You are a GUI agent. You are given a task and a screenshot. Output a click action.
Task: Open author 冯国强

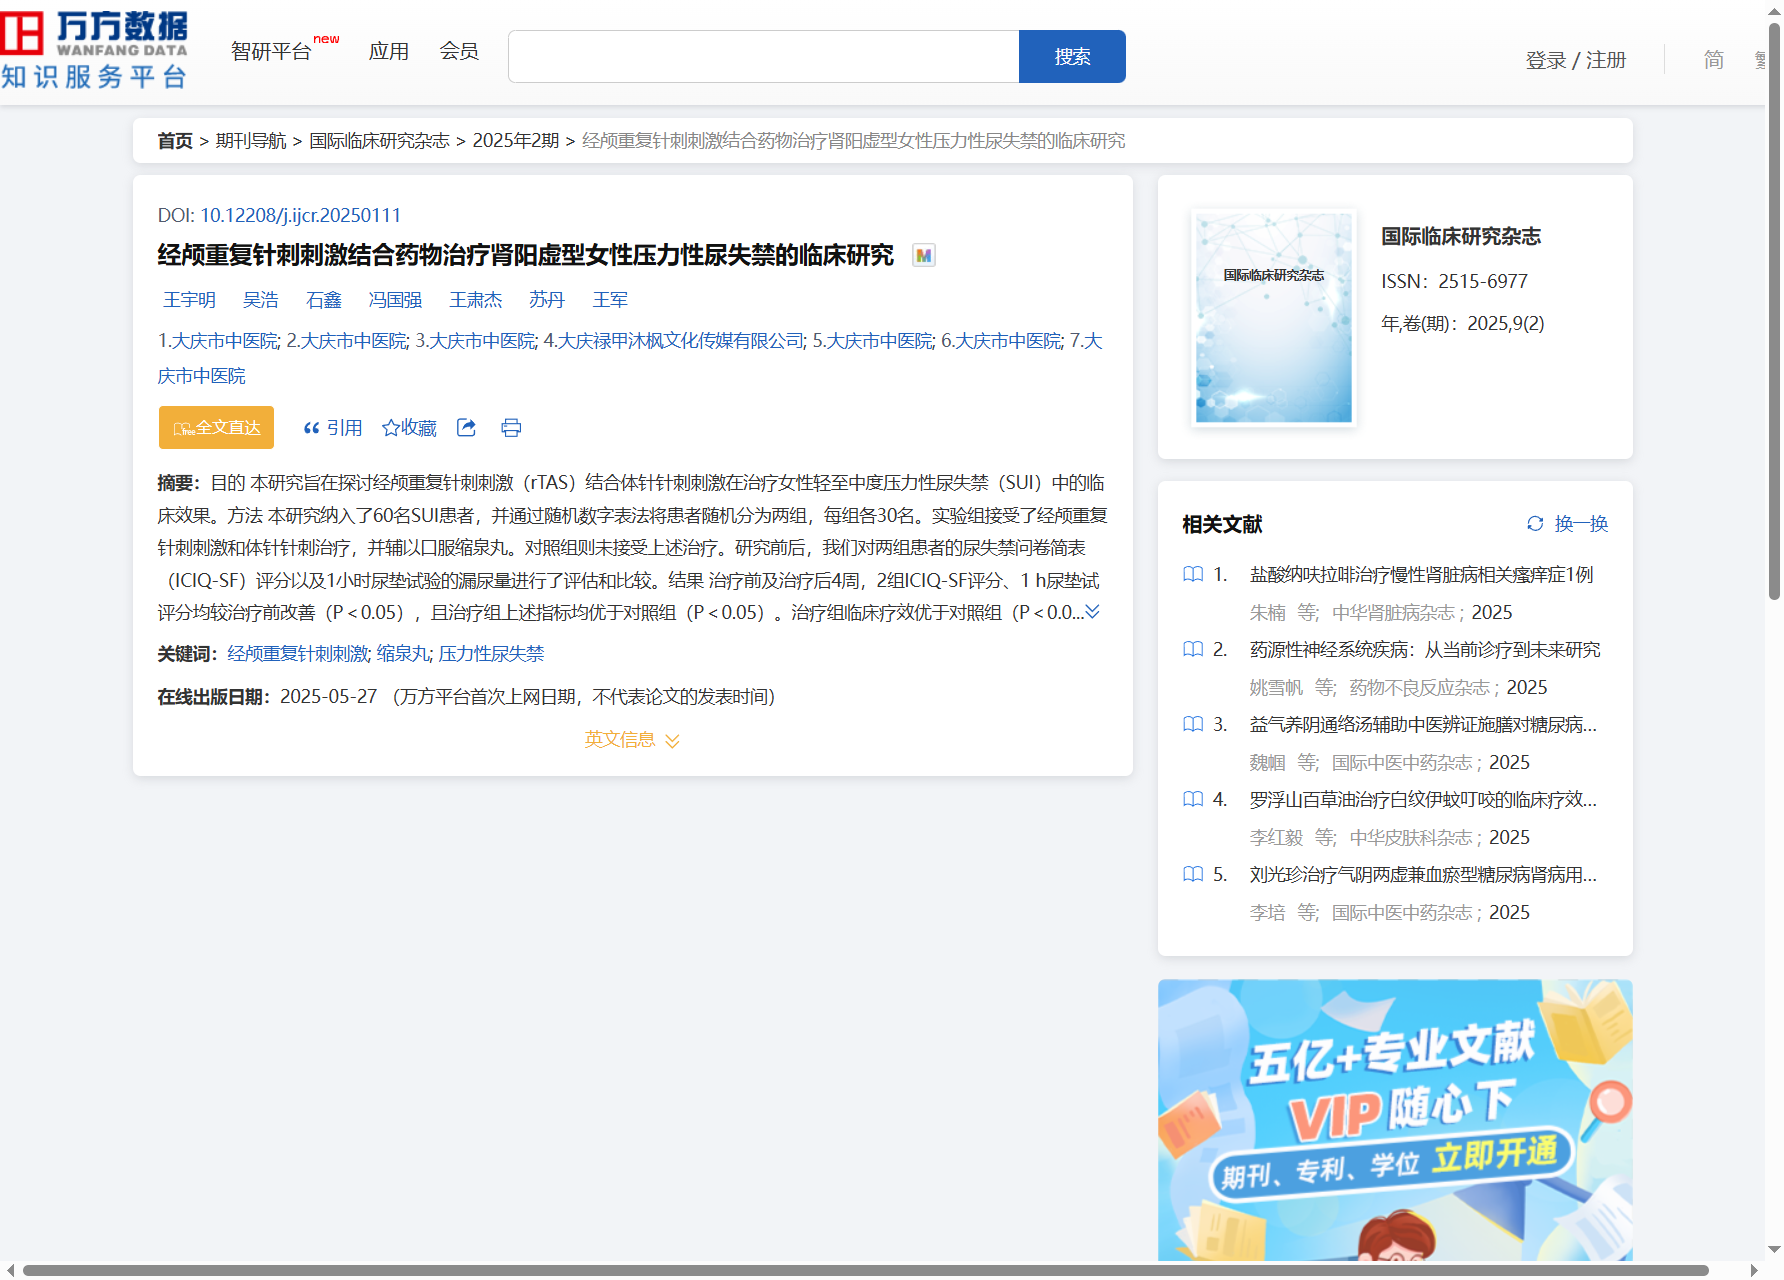395,300
